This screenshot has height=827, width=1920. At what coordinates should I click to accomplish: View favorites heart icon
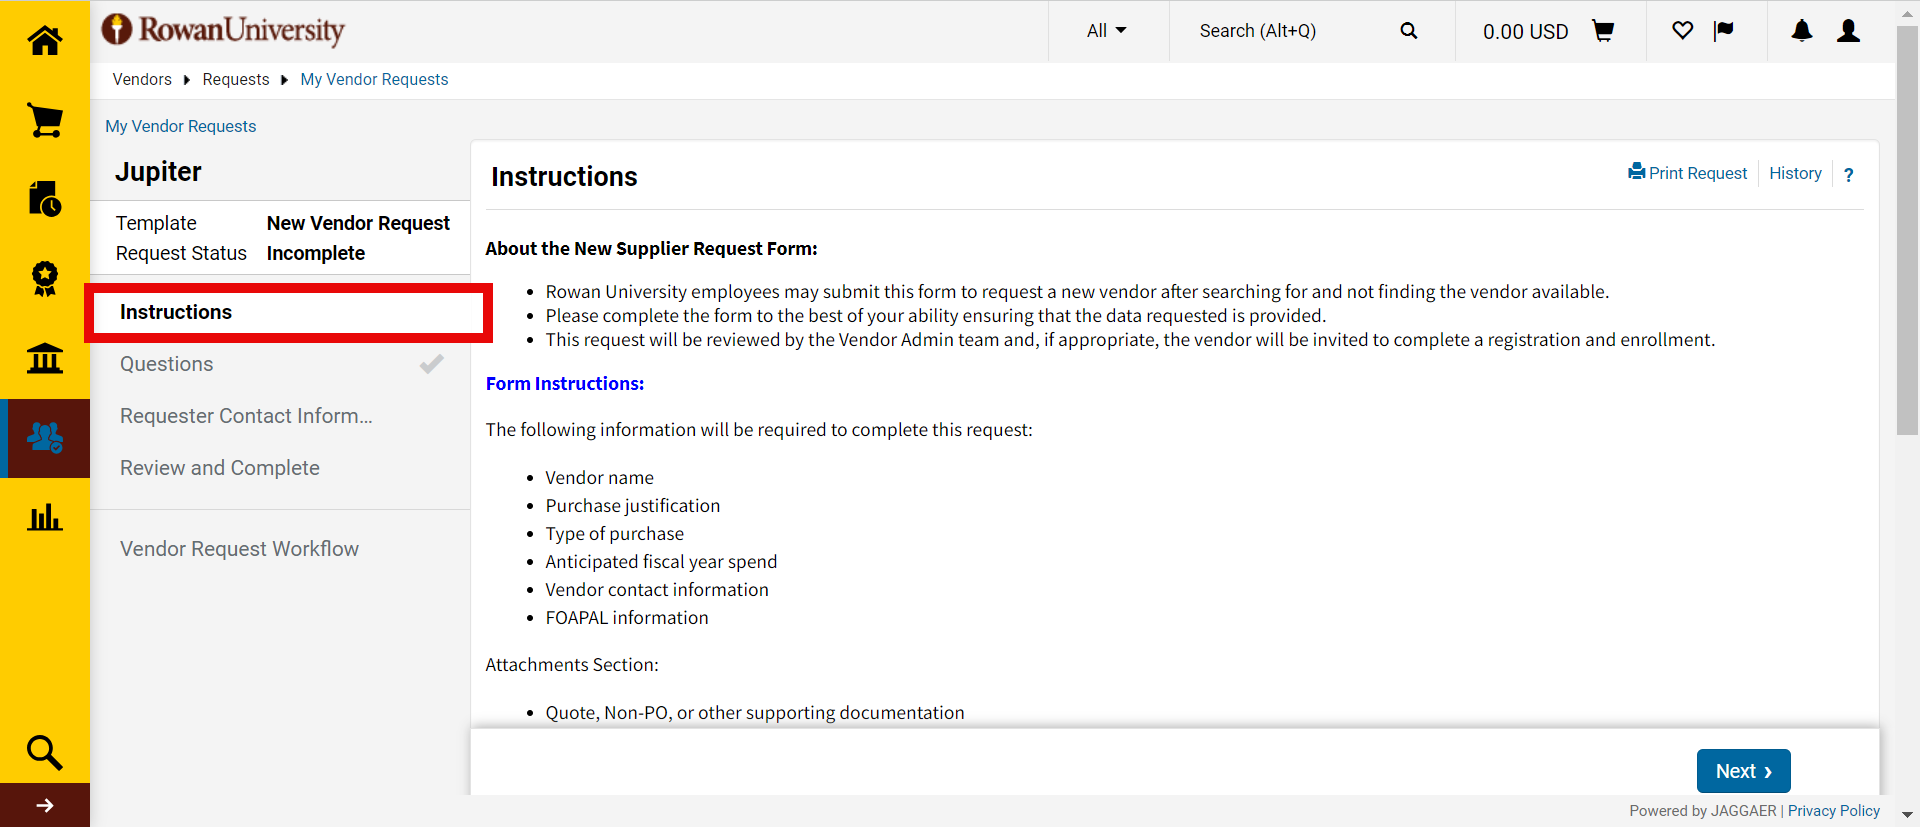coord(1682,31)
